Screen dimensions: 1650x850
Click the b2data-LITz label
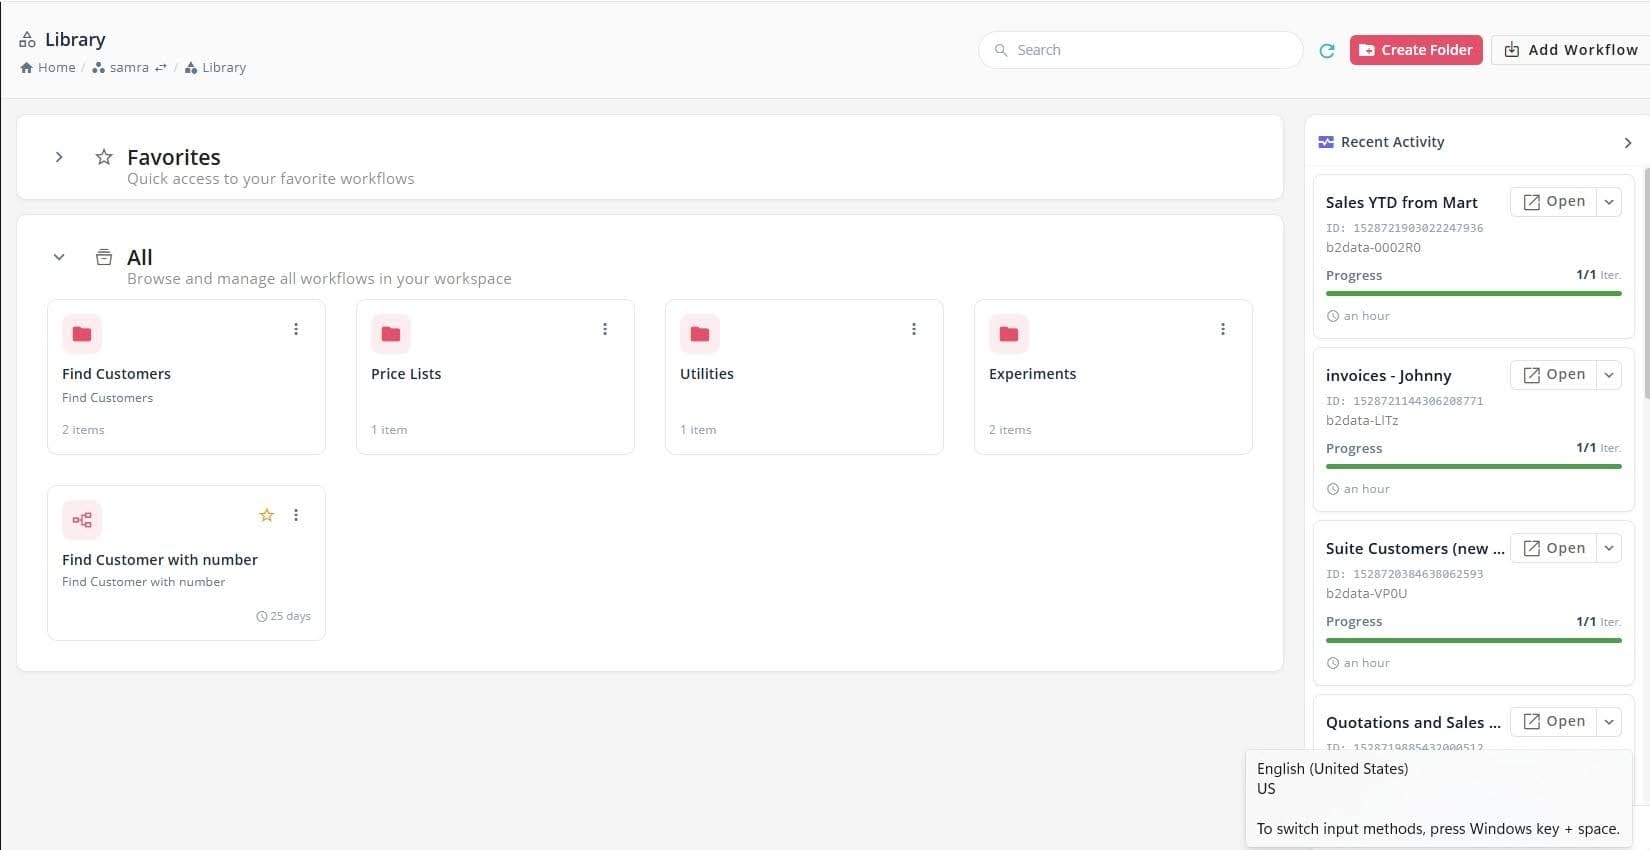coord(1362,421)
